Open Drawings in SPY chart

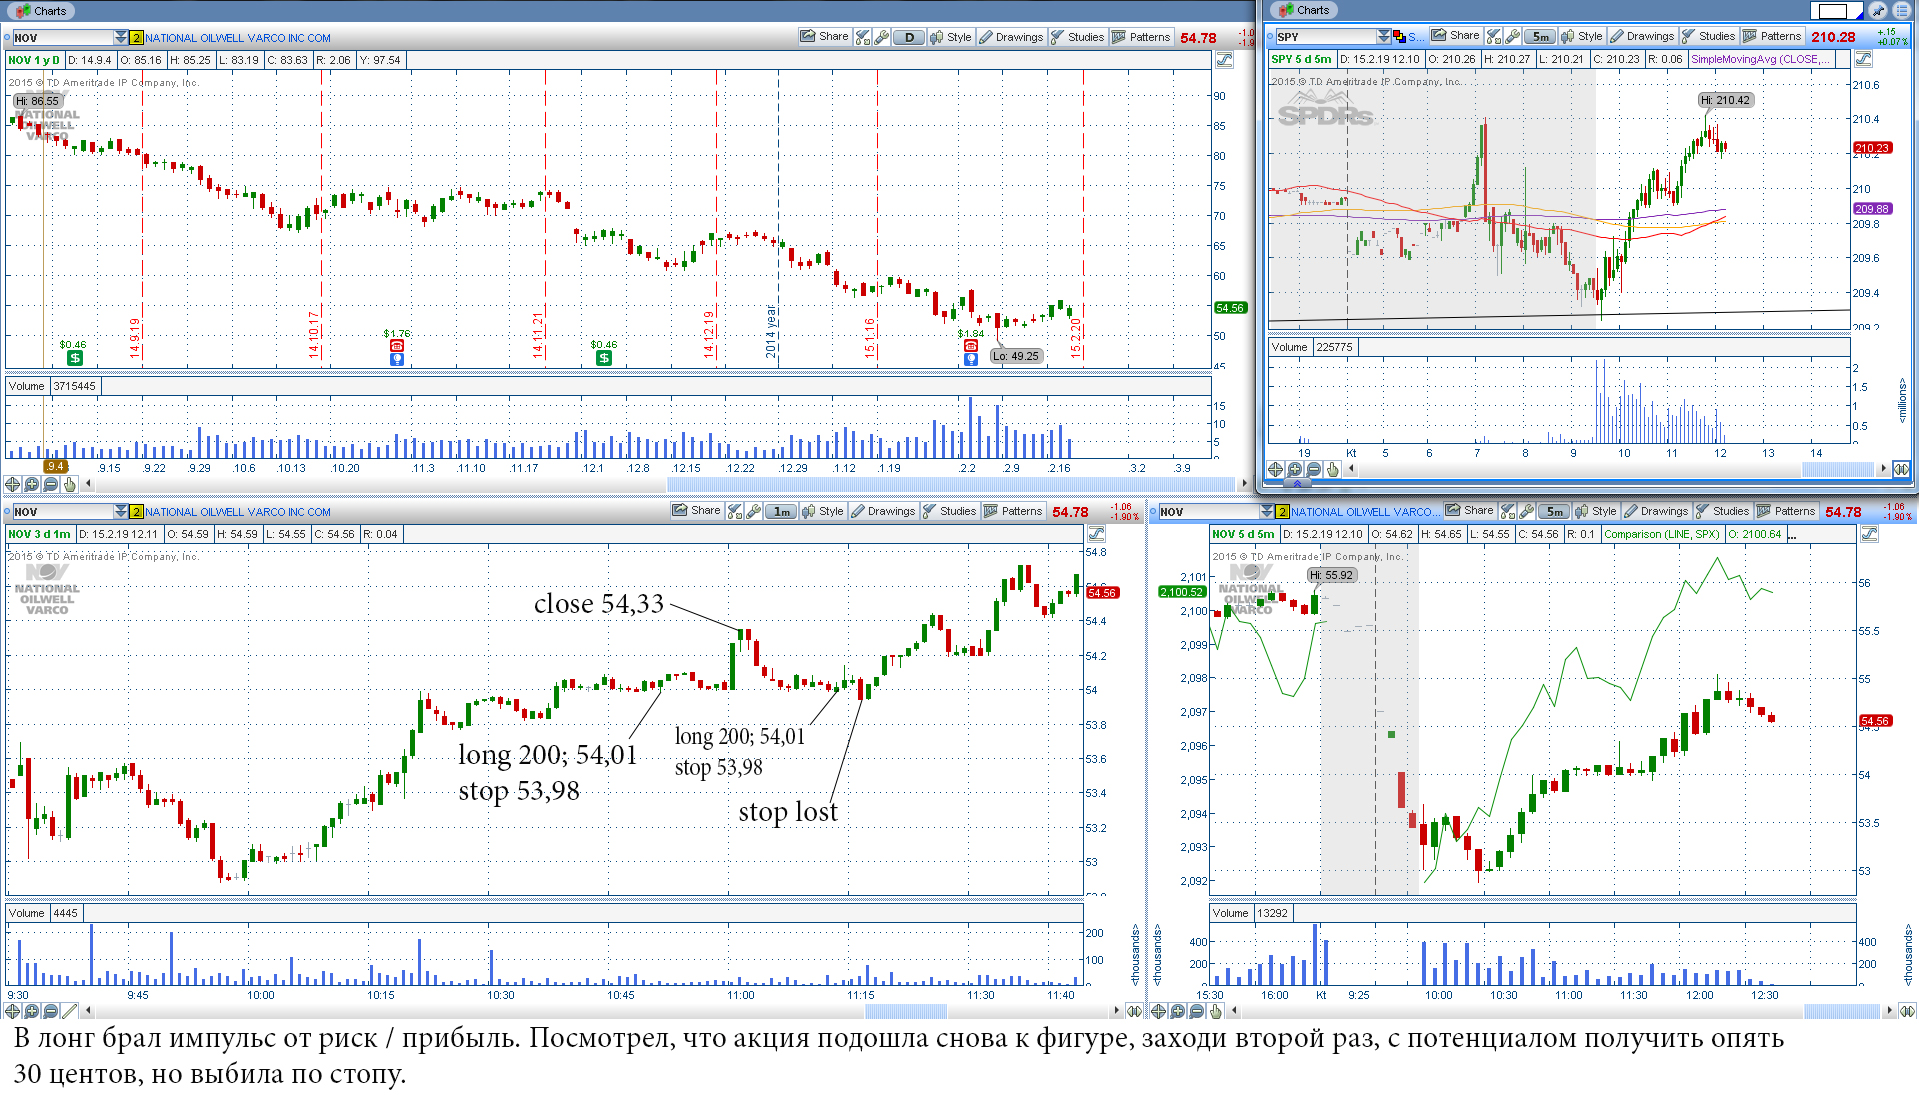coord(1642,36)
